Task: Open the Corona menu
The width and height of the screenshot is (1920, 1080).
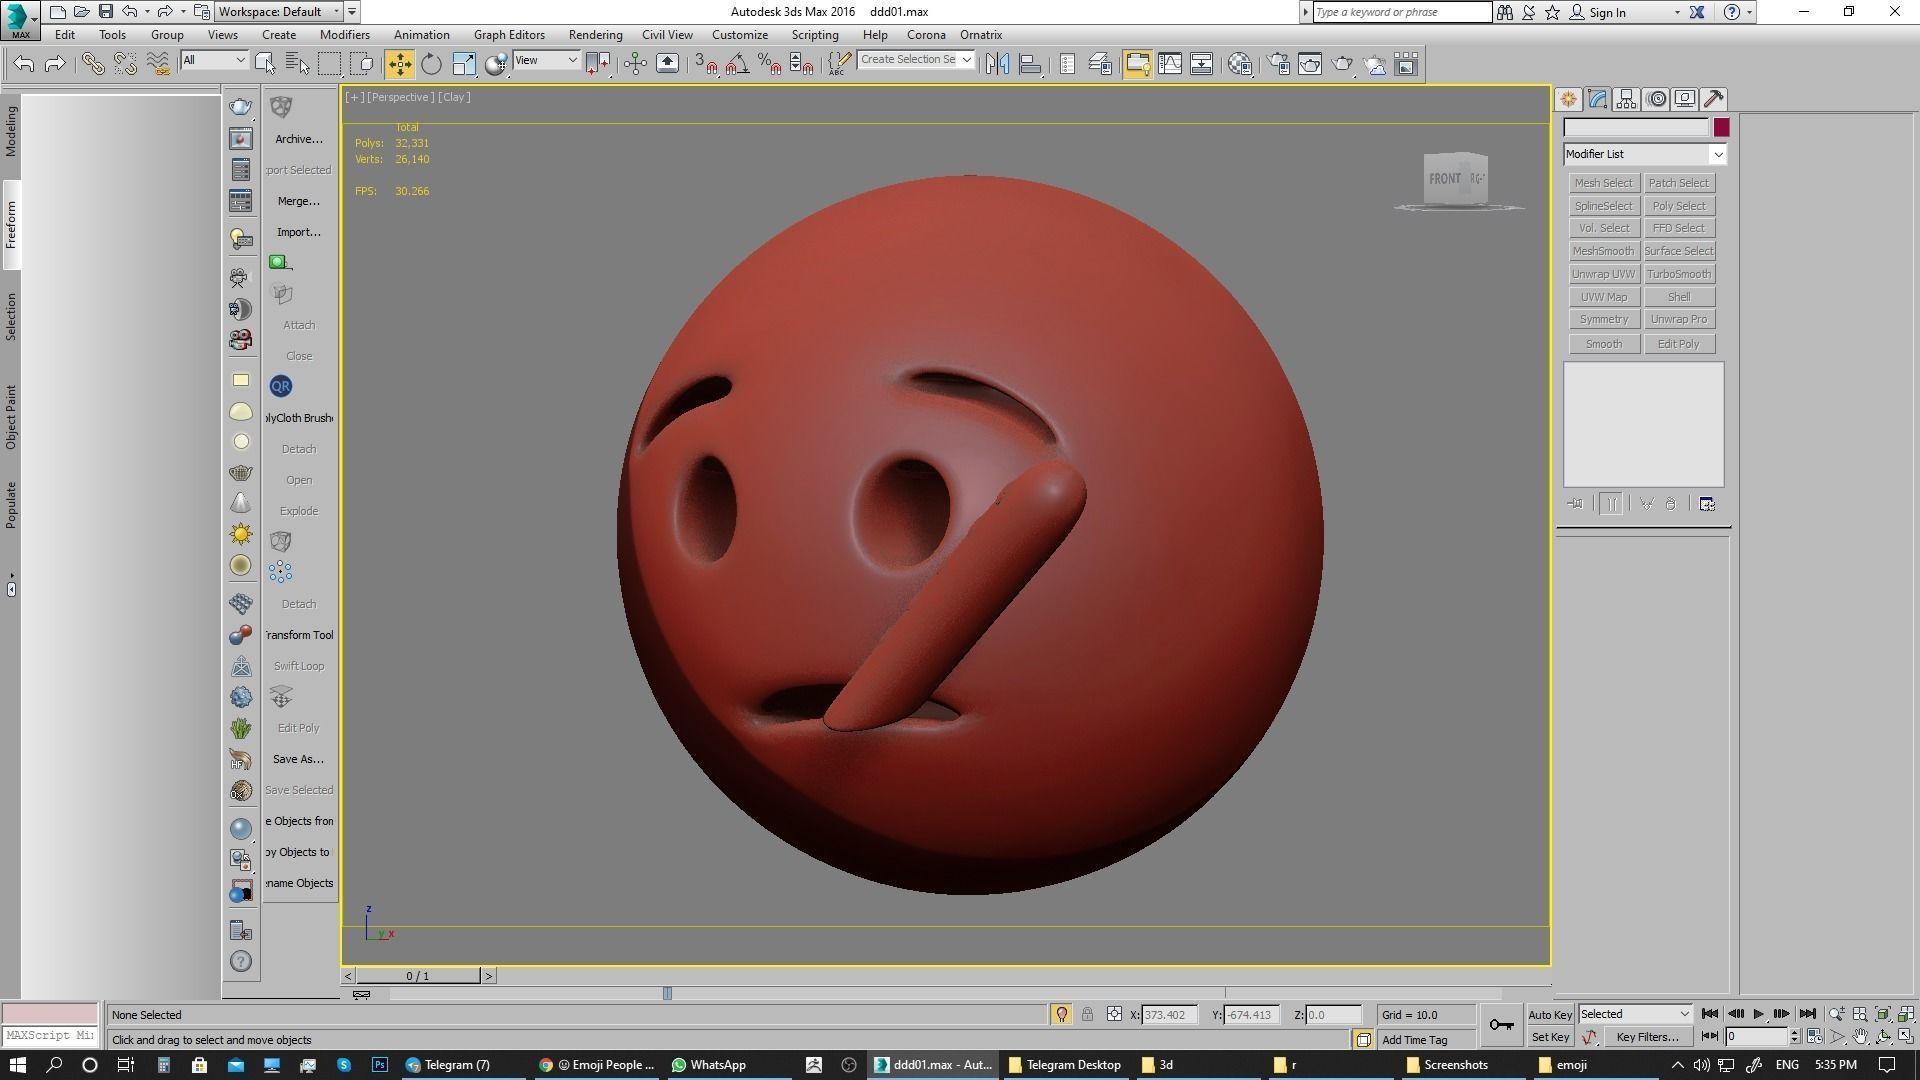Action: (x=926, y=35)
